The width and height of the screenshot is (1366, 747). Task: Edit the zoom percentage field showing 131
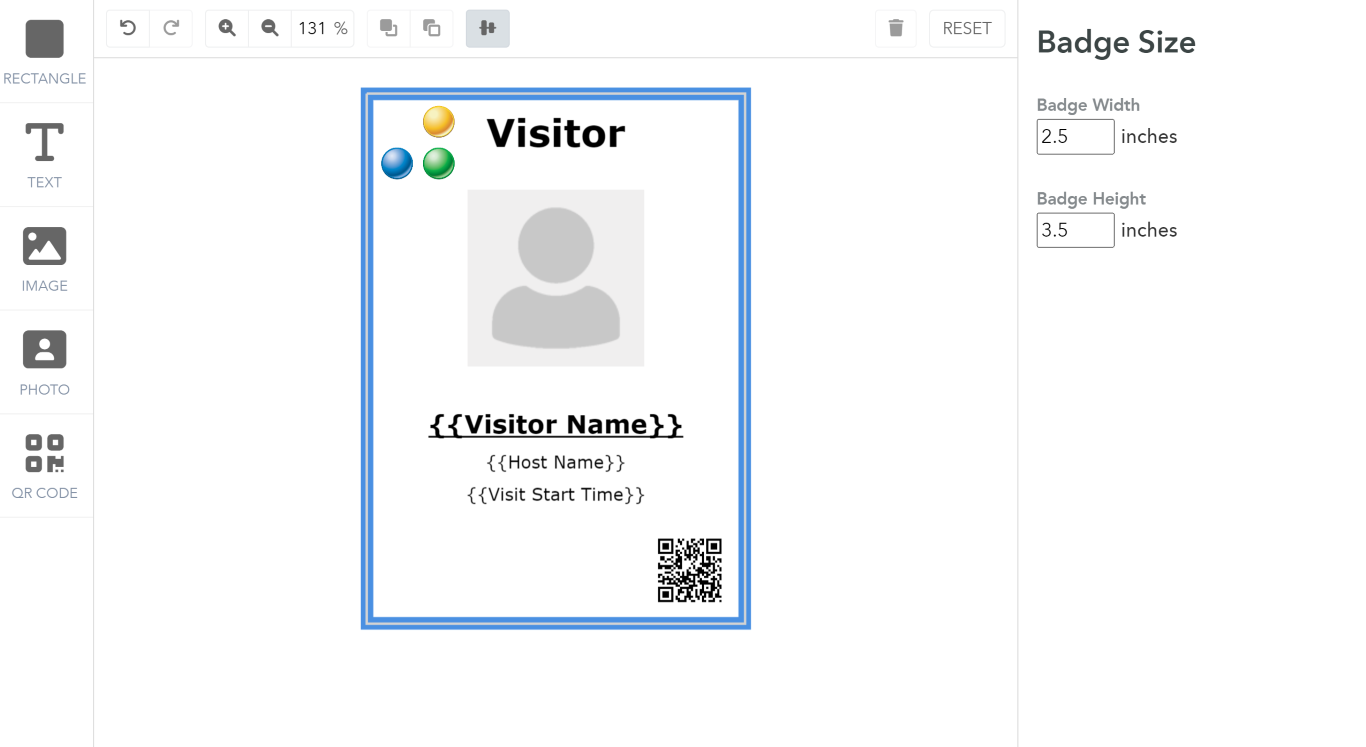313,28
